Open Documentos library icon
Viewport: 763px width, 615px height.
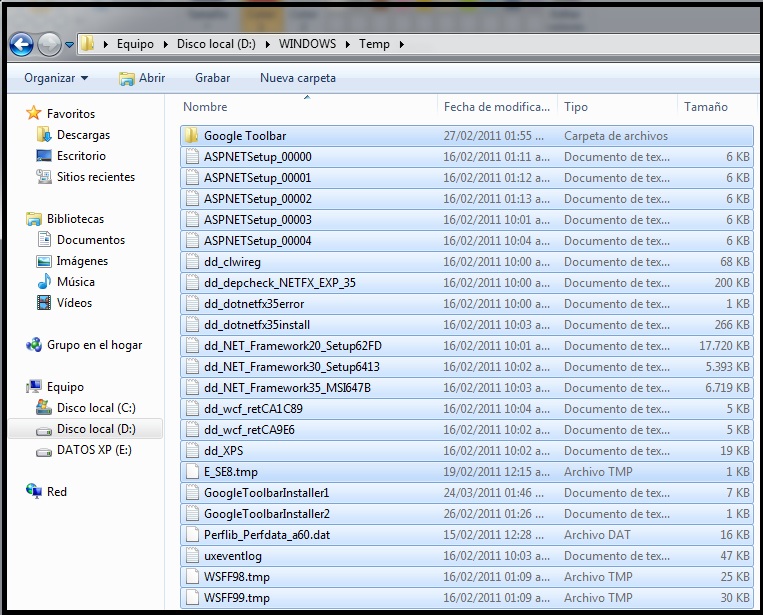point(44,239)
